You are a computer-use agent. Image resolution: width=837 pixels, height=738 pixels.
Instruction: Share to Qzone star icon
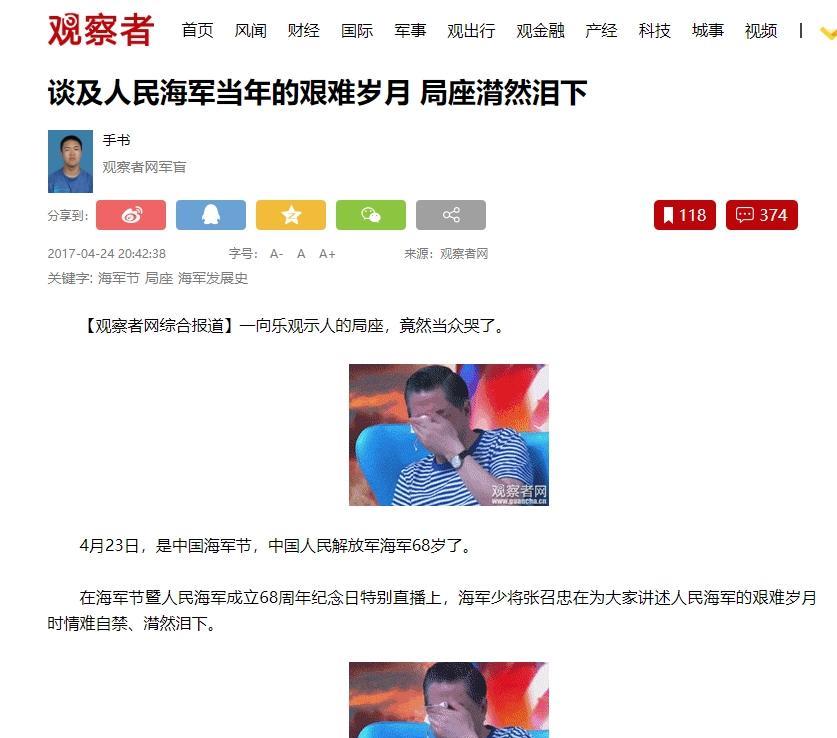point(291,215)
